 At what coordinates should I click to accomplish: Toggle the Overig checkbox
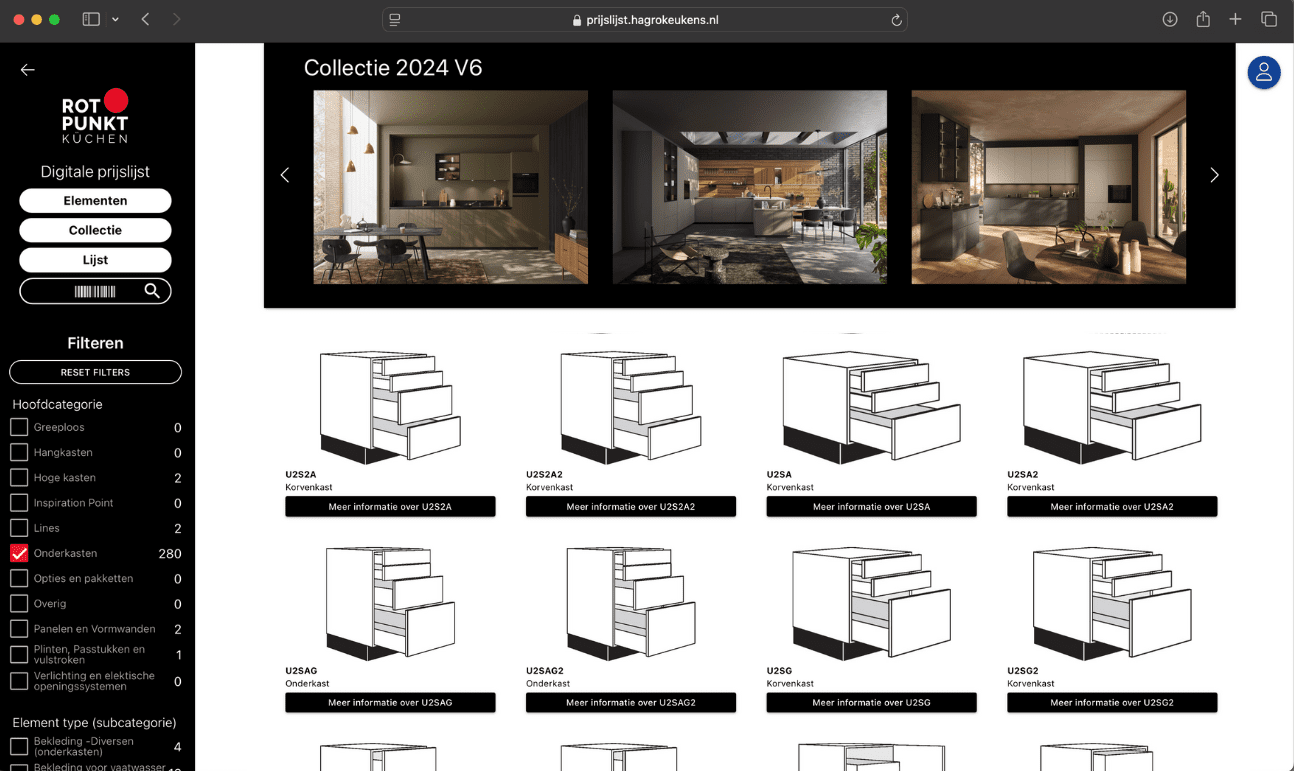pyautogui.click(x=19, y=603)
